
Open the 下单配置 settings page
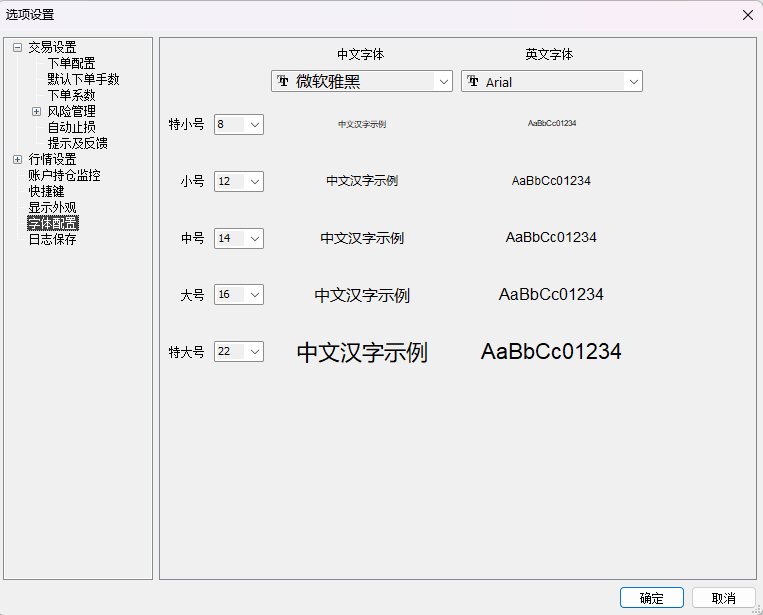pos(72,63)
